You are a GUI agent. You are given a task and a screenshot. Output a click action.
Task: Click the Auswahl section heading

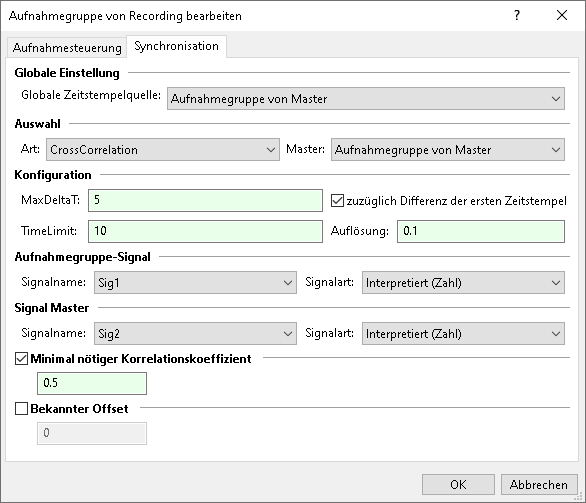pos(37,124)
